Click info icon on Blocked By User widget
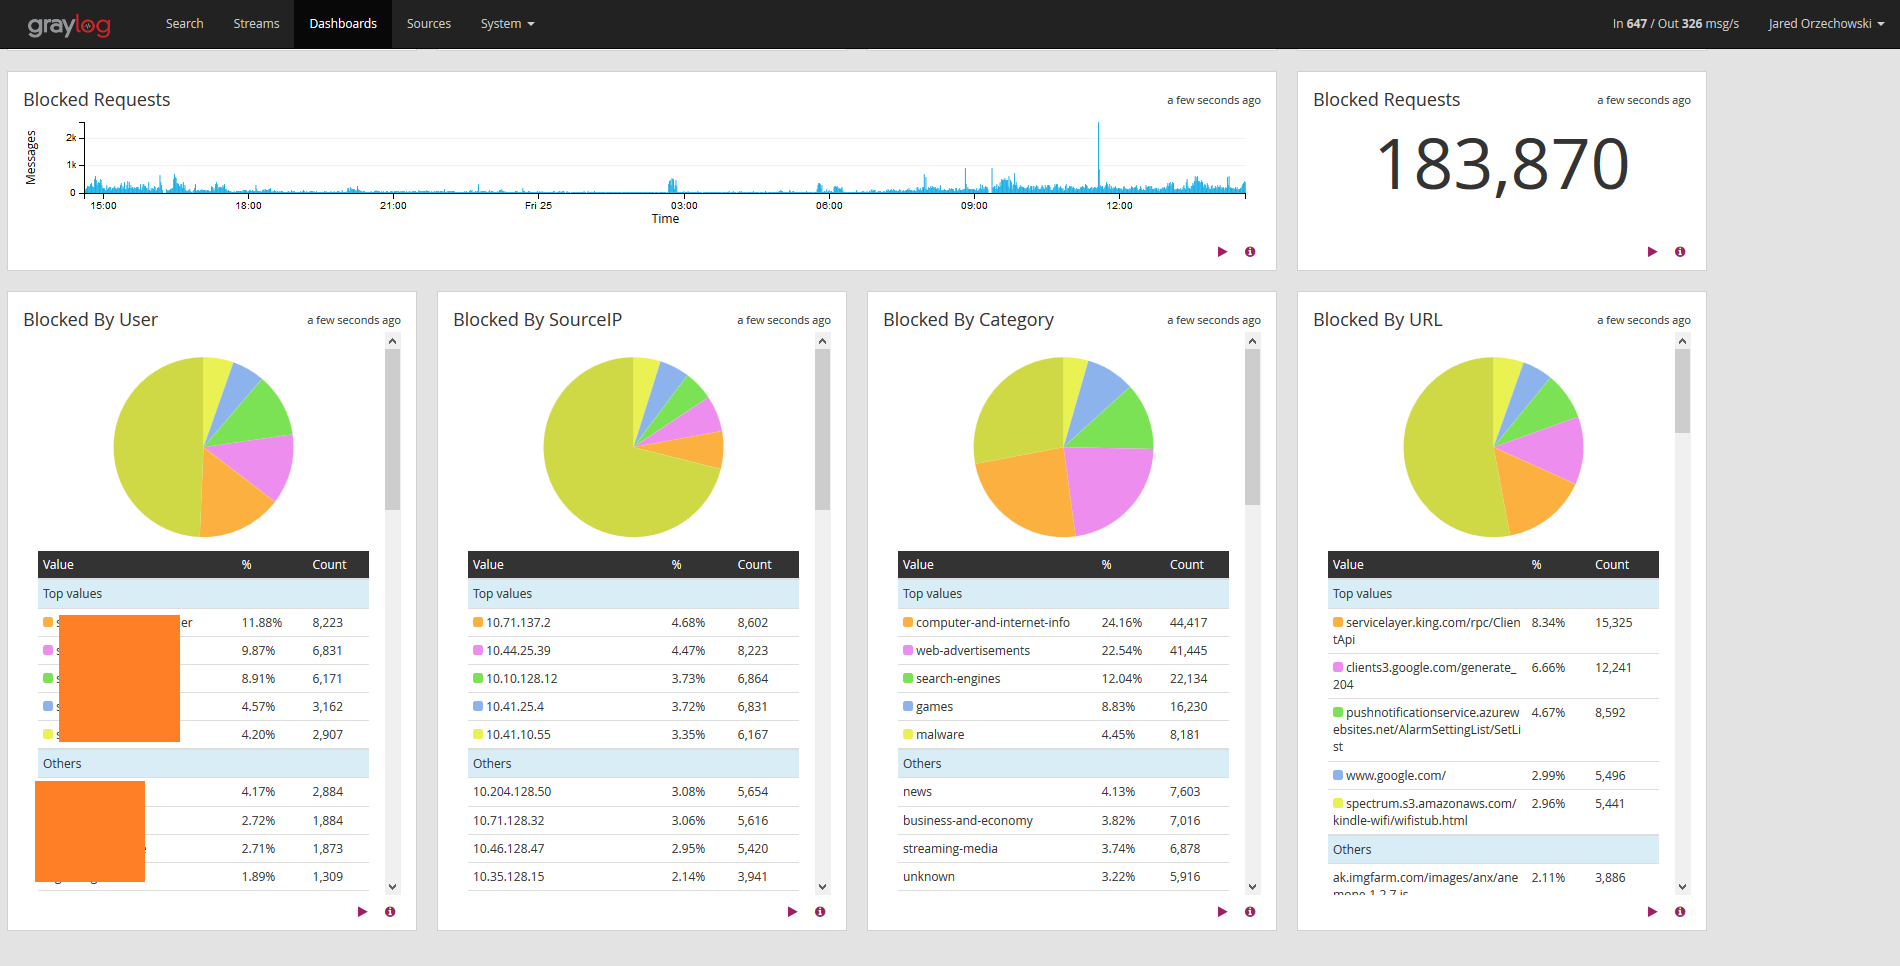The image size is (1900, 966). point(390,912)
